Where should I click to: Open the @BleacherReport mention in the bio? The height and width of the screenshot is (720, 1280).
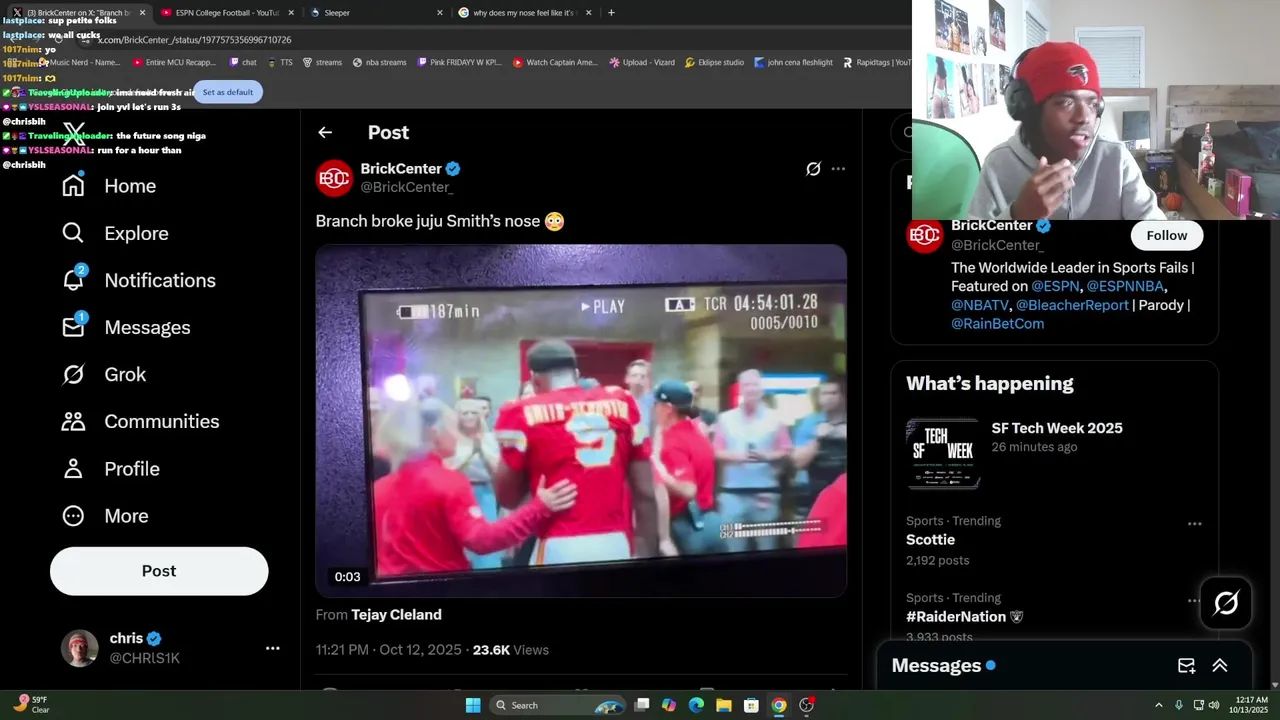tap(1072, 305)
